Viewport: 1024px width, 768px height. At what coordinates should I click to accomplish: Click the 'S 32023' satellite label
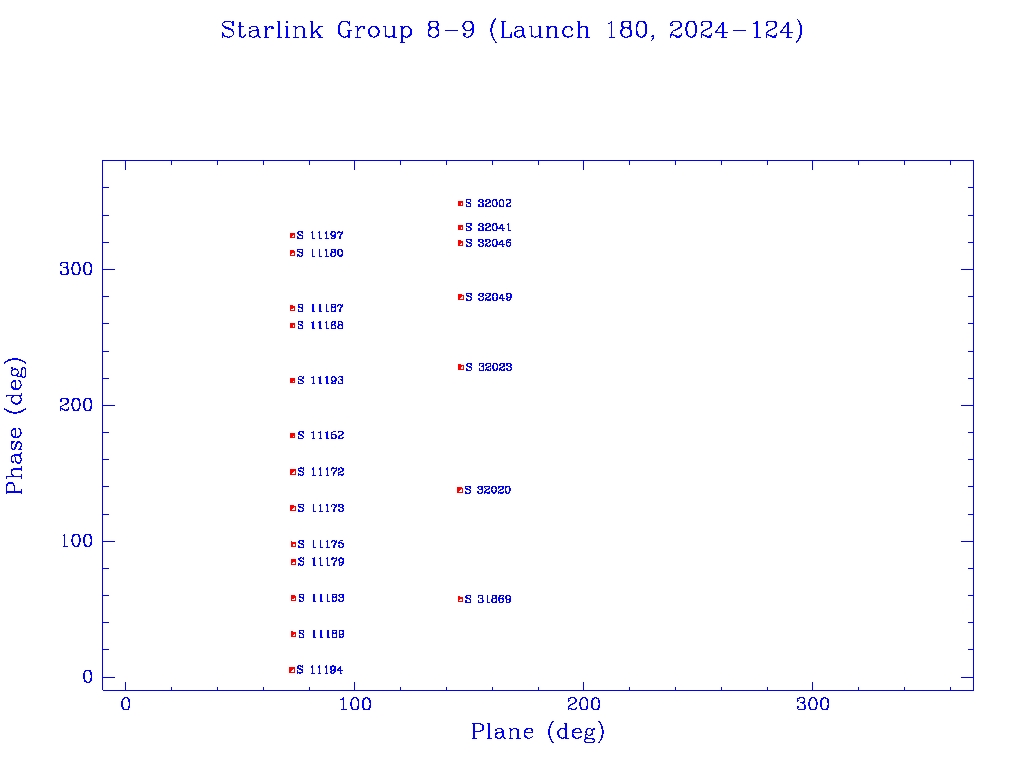(488, 367)
